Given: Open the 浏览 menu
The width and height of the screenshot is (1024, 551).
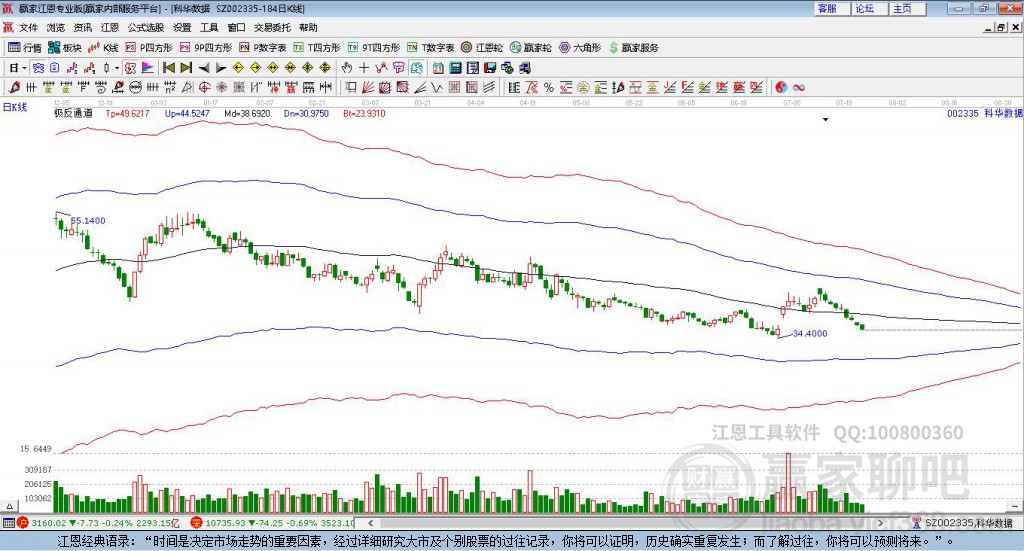Looking at the screenshot, I should tap(56, 27).
